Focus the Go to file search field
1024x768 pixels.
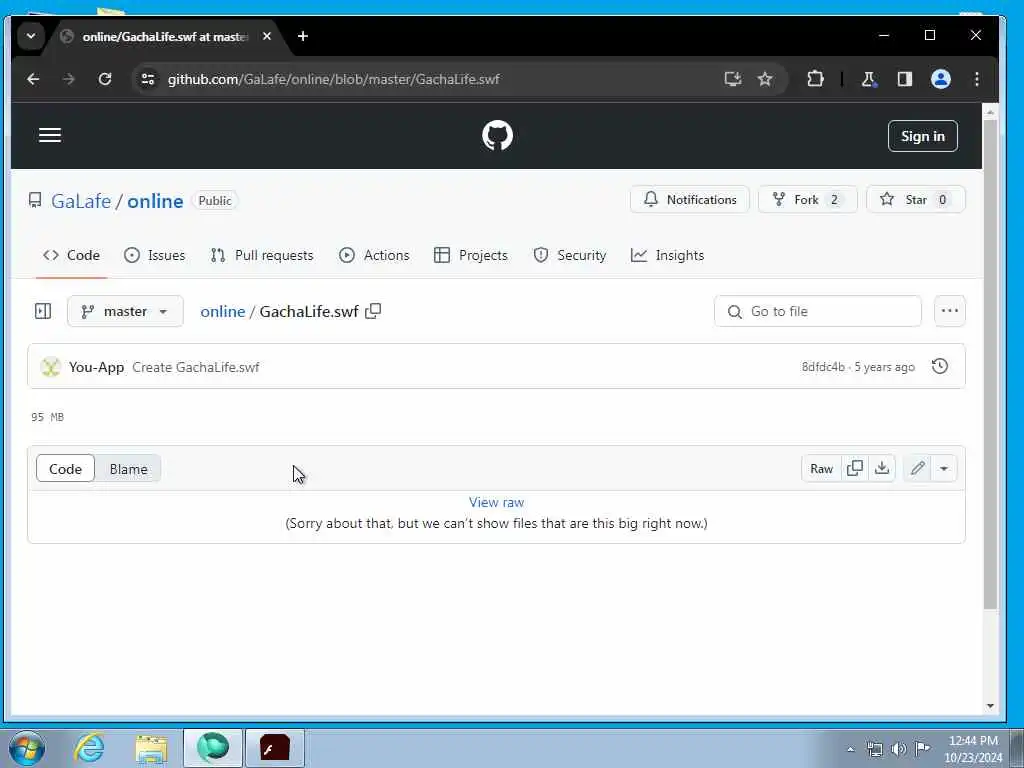point(818,312)
